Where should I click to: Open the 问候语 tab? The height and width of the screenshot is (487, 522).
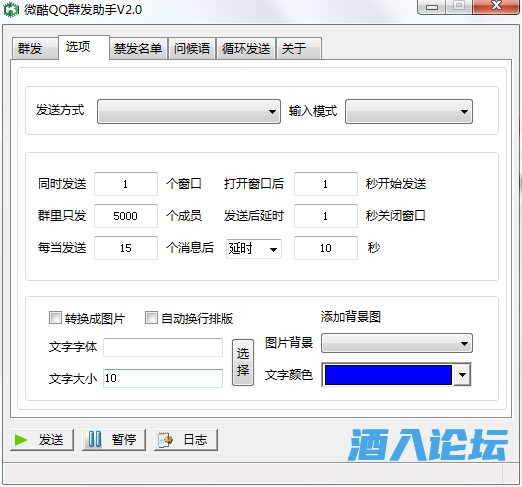(x=192, y=48)
